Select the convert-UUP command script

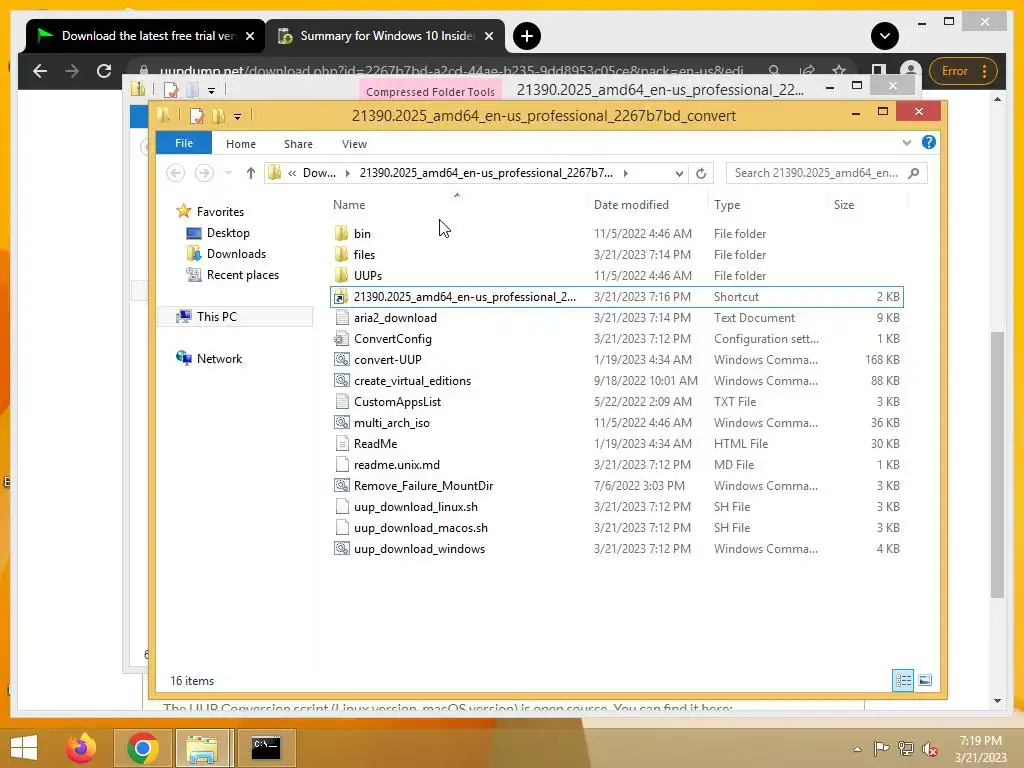pyautogui.click(x=387, y=360)
